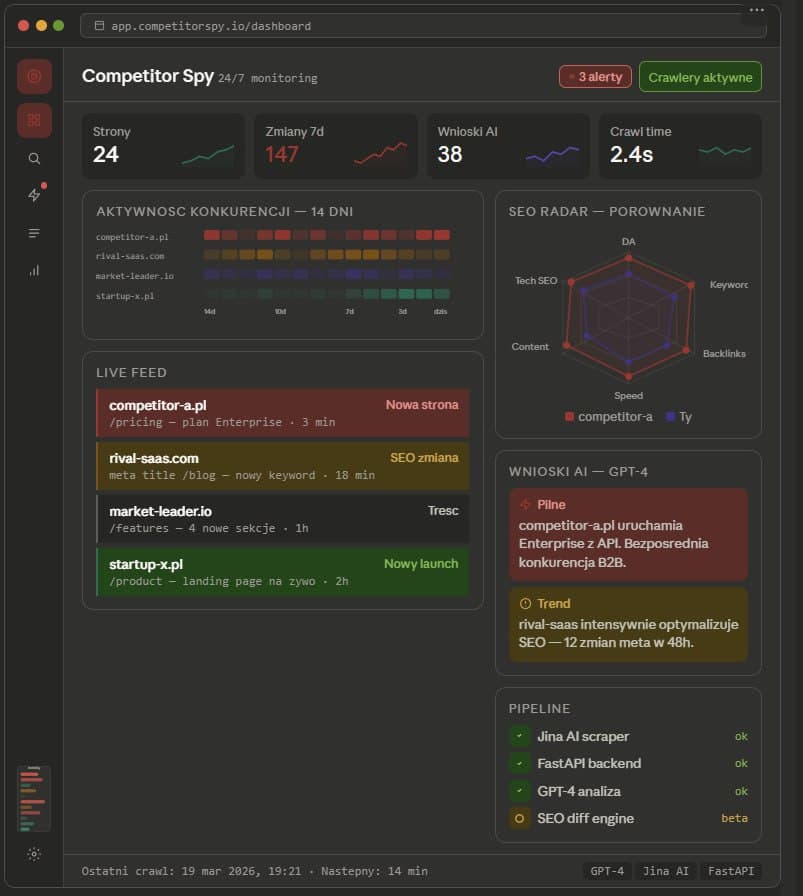803x896 pixels.
Task: Toggle the Jina AI scraper pipeline checkbox
Action: pyautogui.click(x=518, y=736)
